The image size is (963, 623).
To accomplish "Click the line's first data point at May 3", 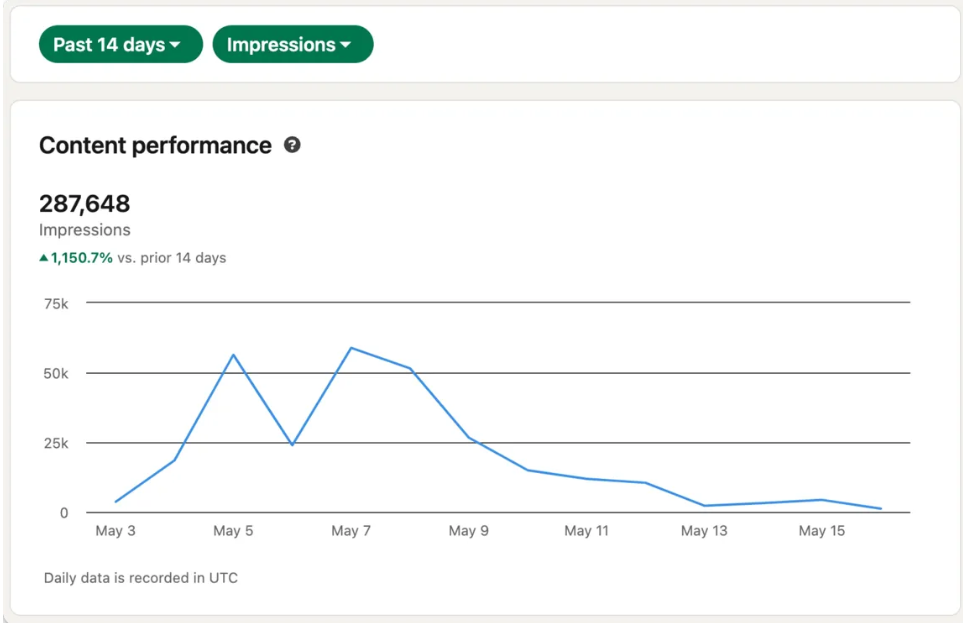I will click(x=116, y=502).
